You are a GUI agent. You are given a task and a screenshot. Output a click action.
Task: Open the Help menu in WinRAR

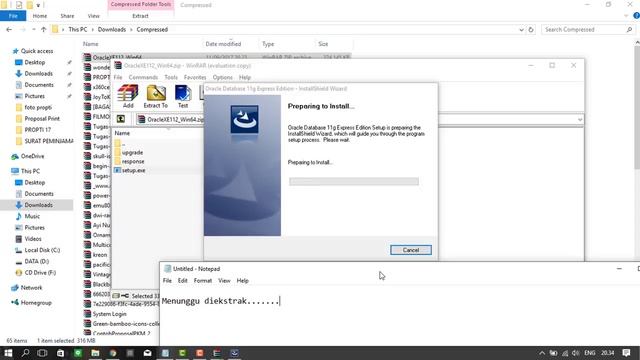245,77
